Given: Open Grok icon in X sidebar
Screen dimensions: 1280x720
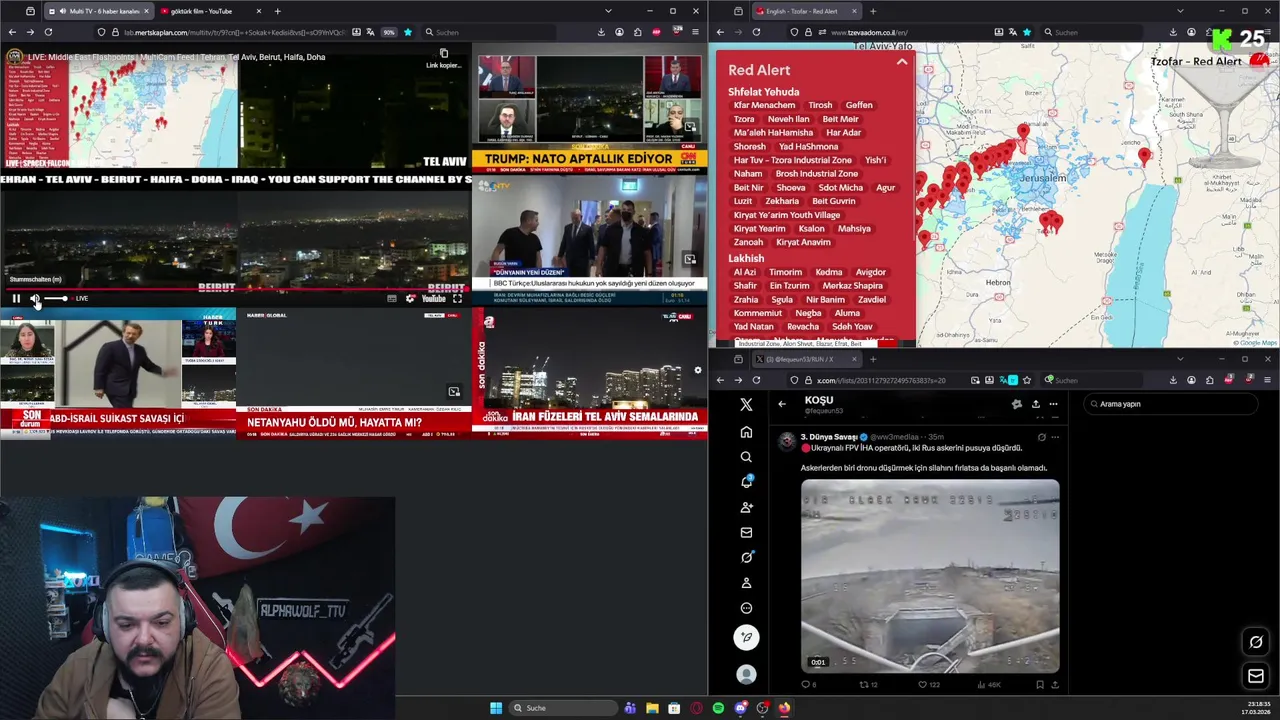Looking at the screenshot, I should coord(746,557).
